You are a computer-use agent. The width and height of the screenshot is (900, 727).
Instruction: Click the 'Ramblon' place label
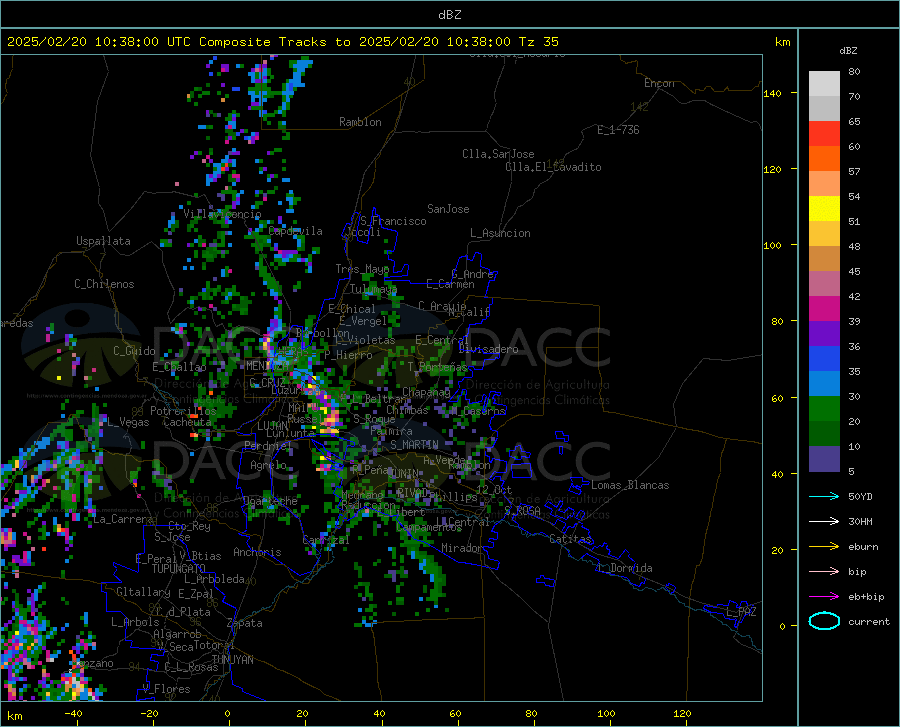pos(360,122)
